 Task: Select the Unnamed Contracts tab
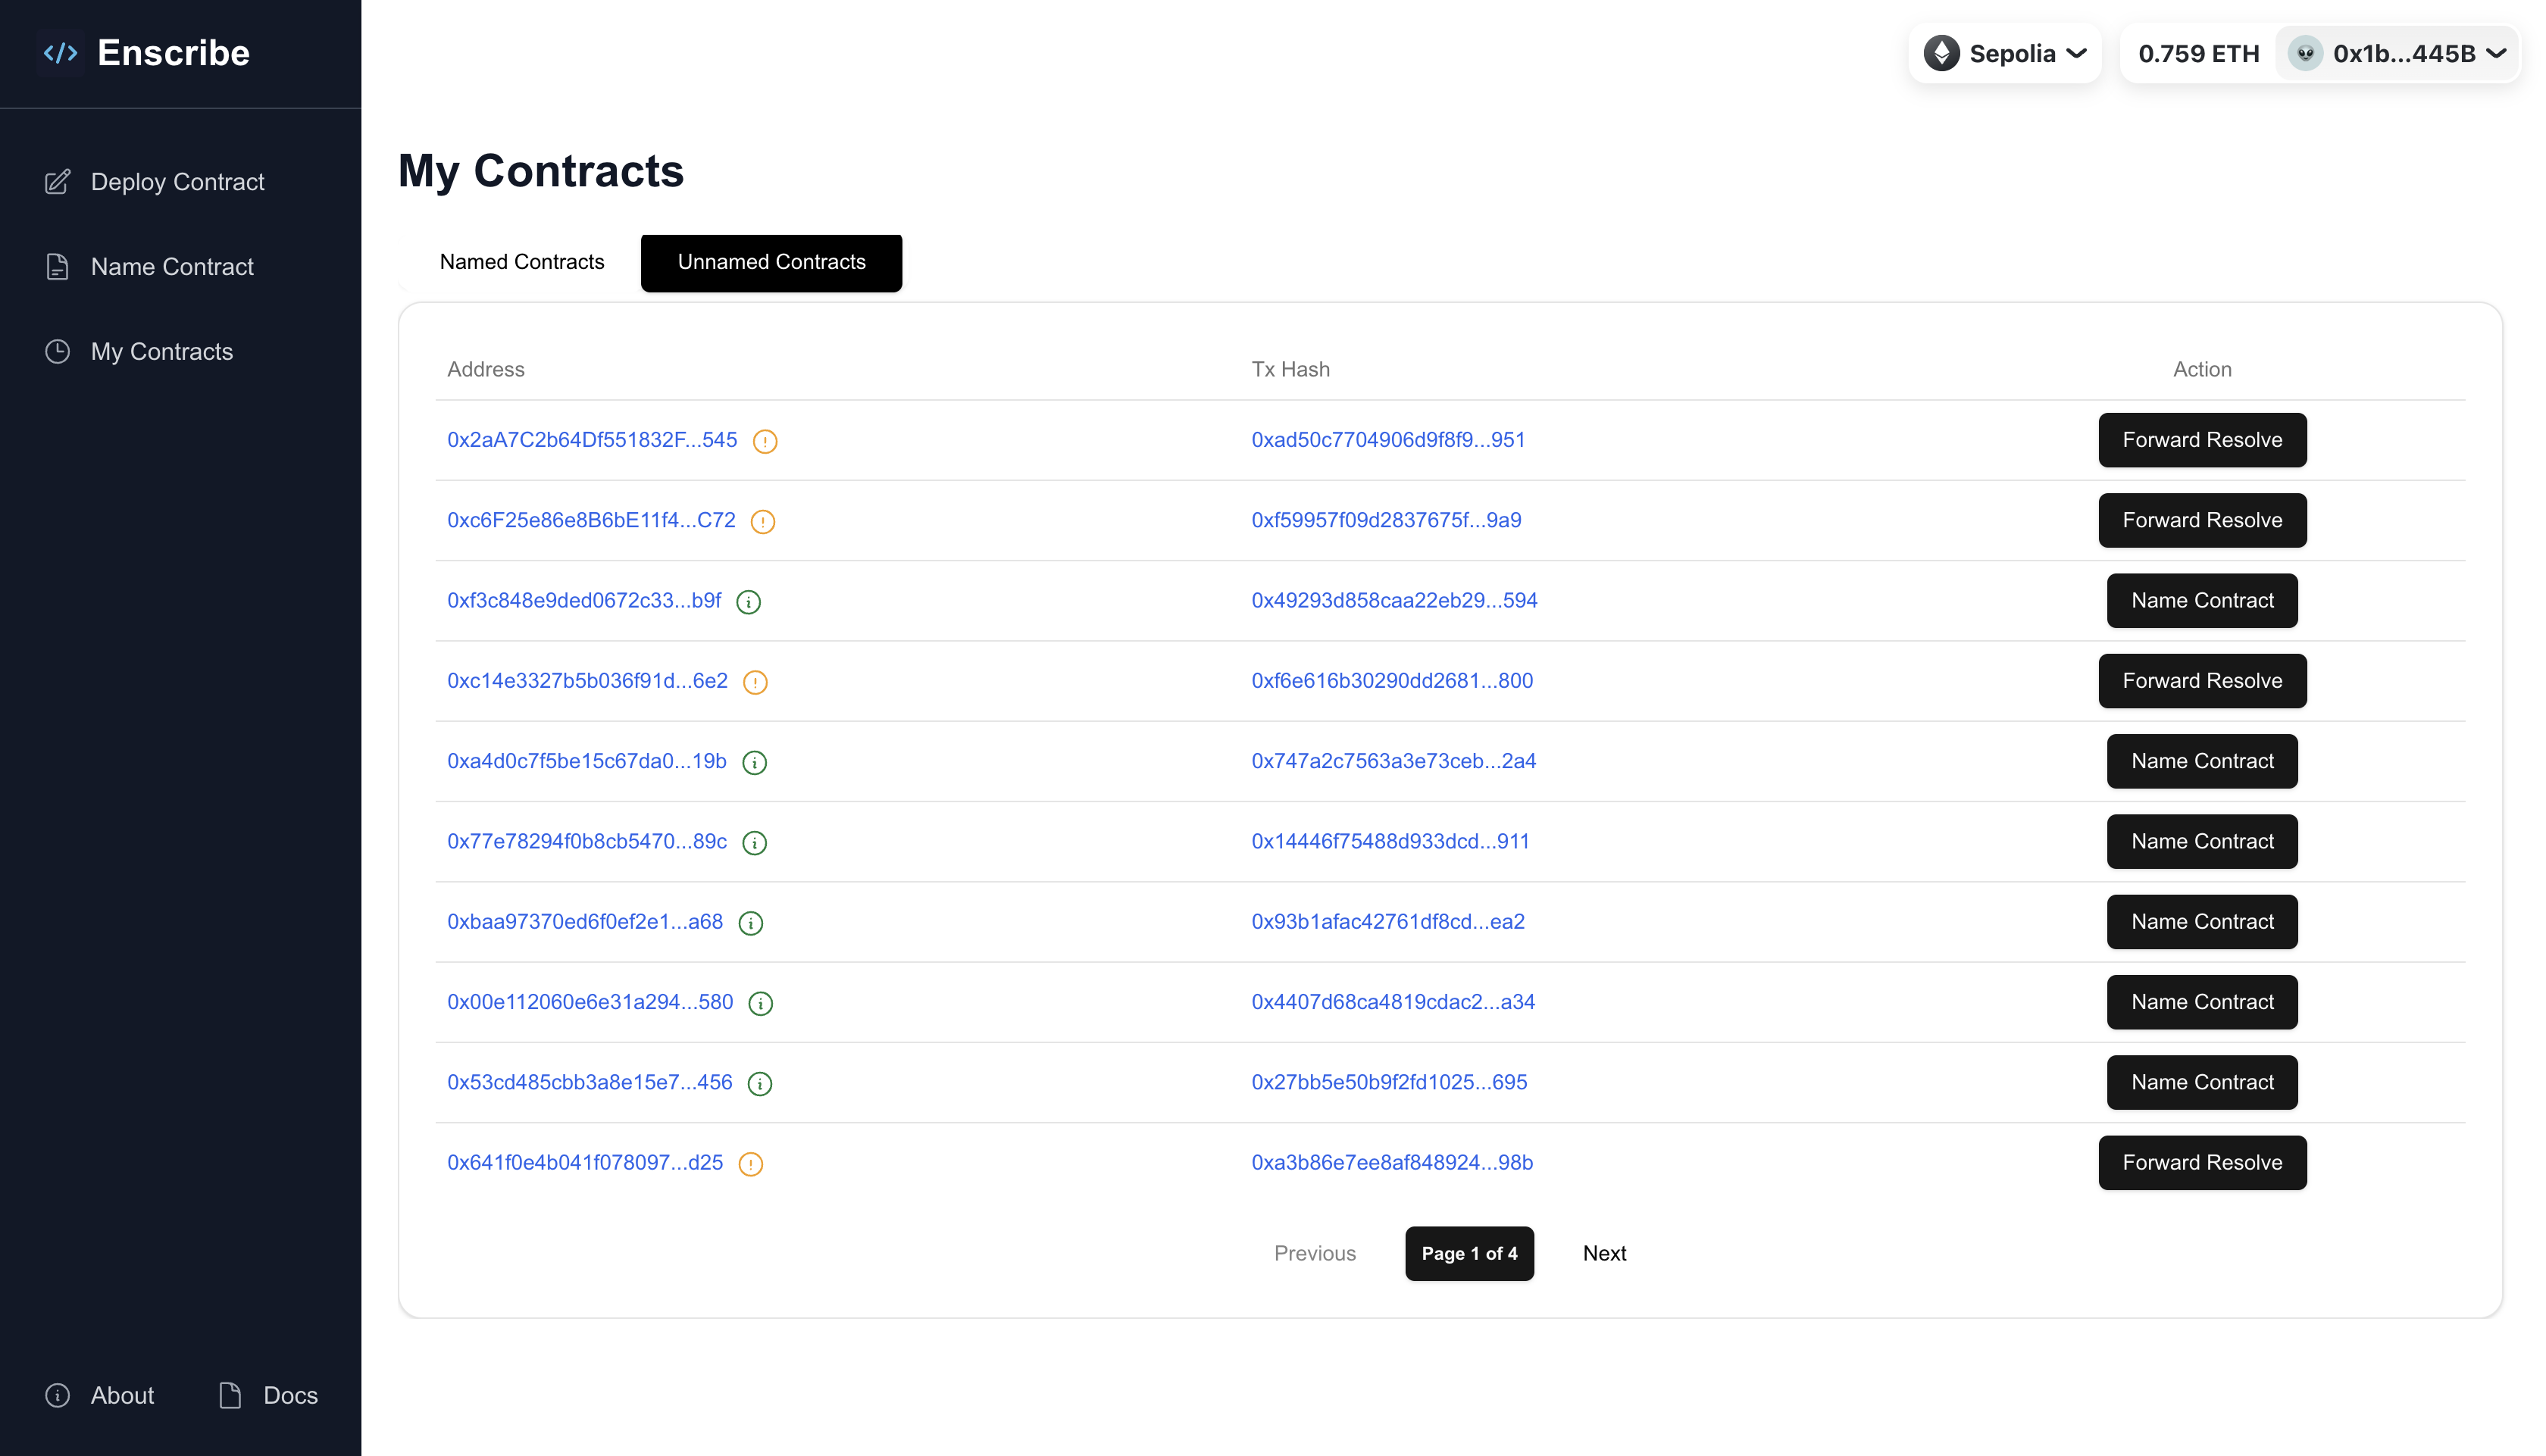771,262
